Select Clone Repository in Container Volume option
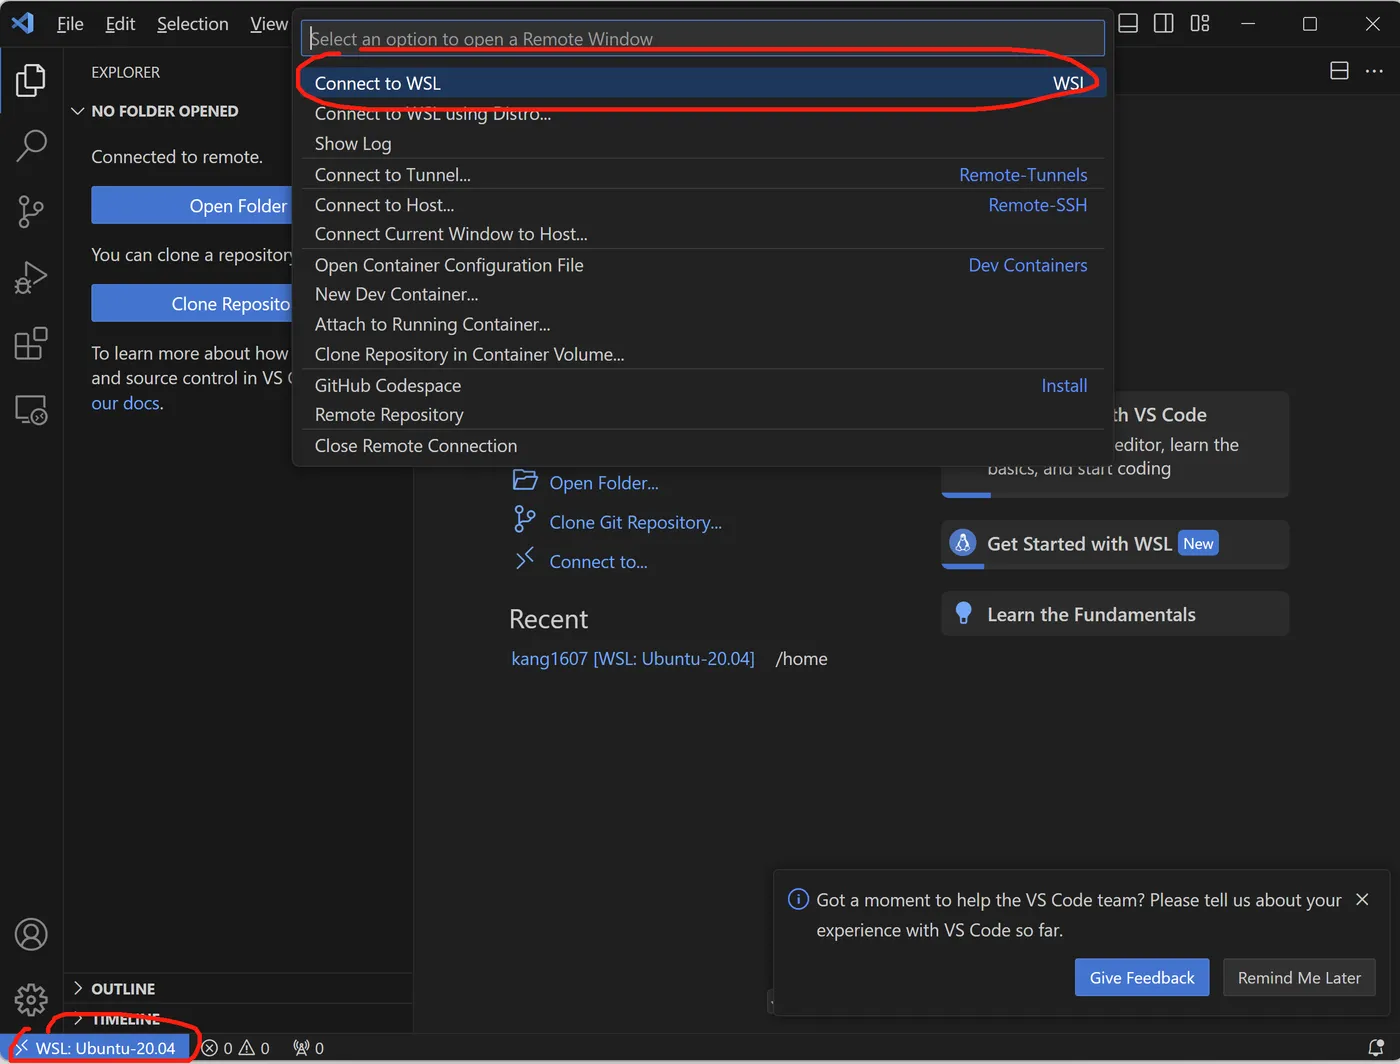 [702, 354]
